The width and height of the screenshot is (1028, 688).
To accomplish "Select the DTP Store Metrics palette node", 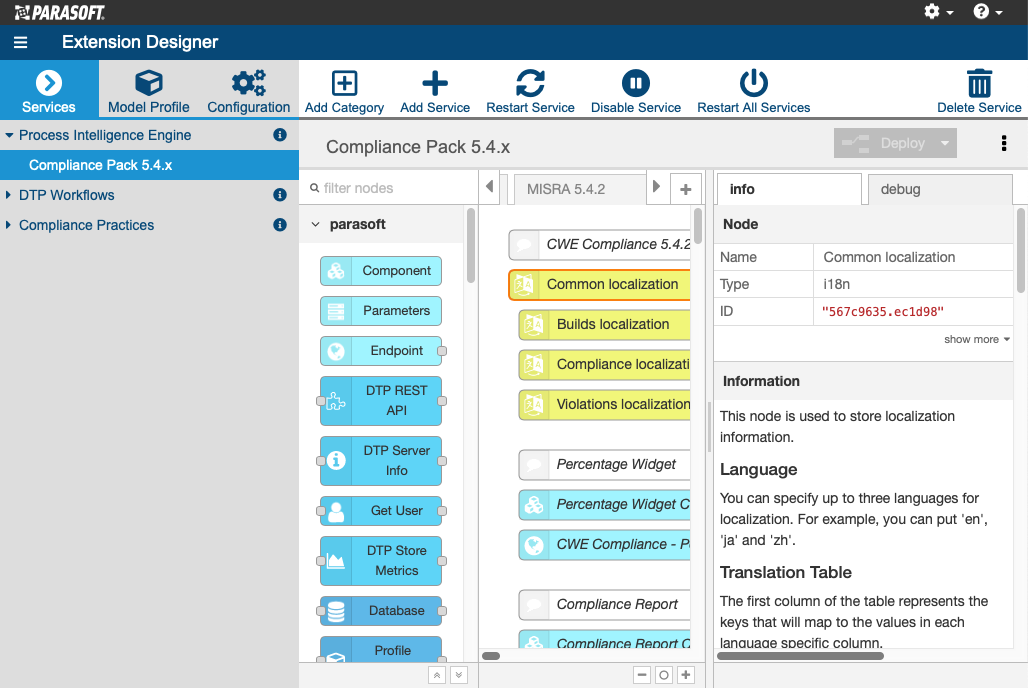I will [x=381, y=561].
